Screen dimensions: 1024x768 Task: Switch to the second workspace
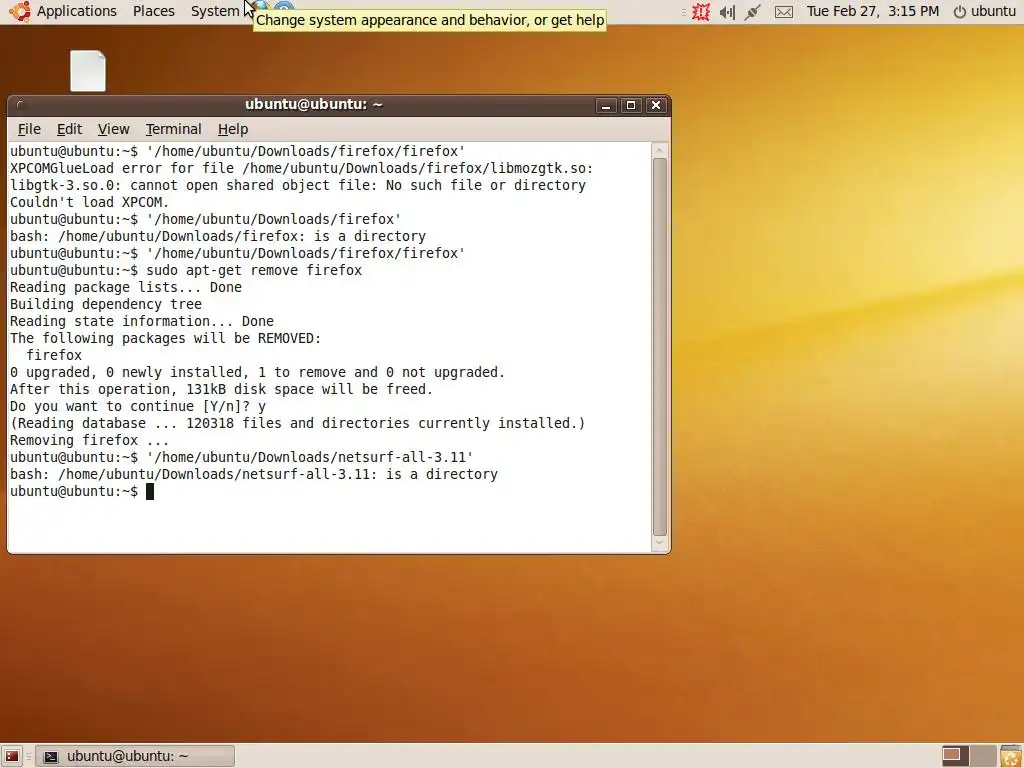[983, 756]
